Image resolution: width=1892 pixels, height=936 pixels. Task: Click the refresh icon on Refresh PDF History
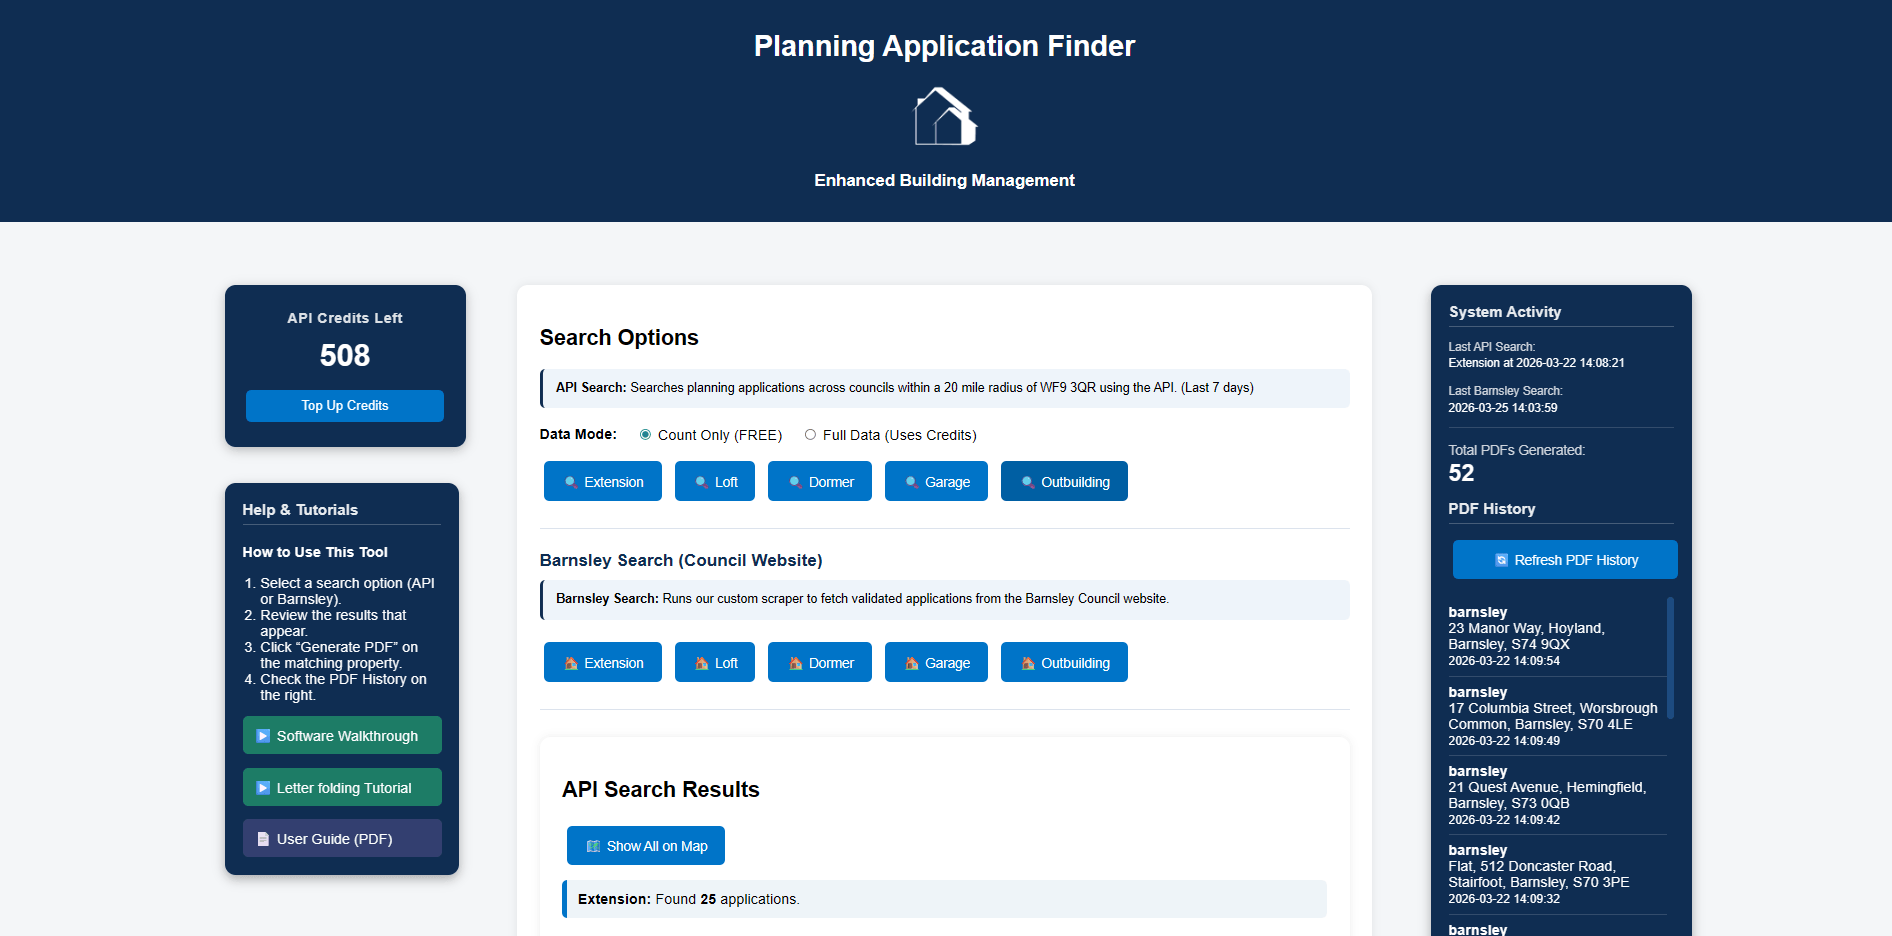[1501, 560]
